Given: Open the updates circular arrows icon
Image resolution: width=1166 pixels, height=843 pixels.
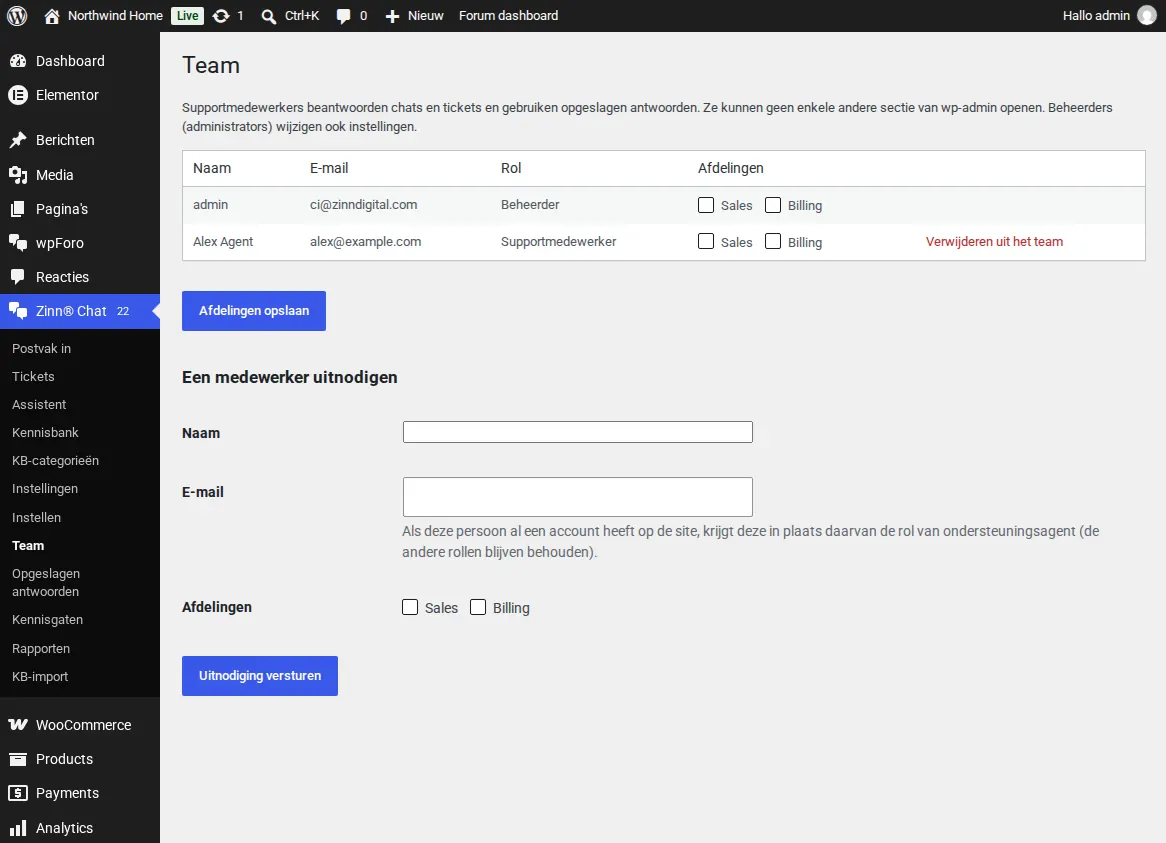Looking at the screenshot, I should [221, 16].
